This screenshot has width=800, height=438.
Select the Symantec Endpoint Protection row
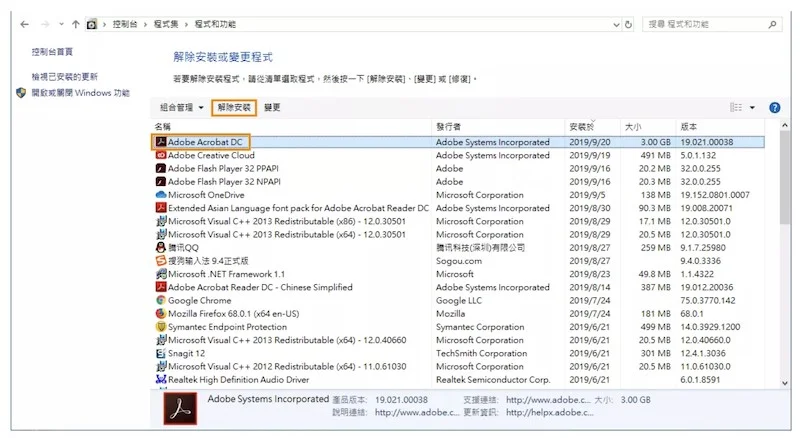click(x=458, y=327)
